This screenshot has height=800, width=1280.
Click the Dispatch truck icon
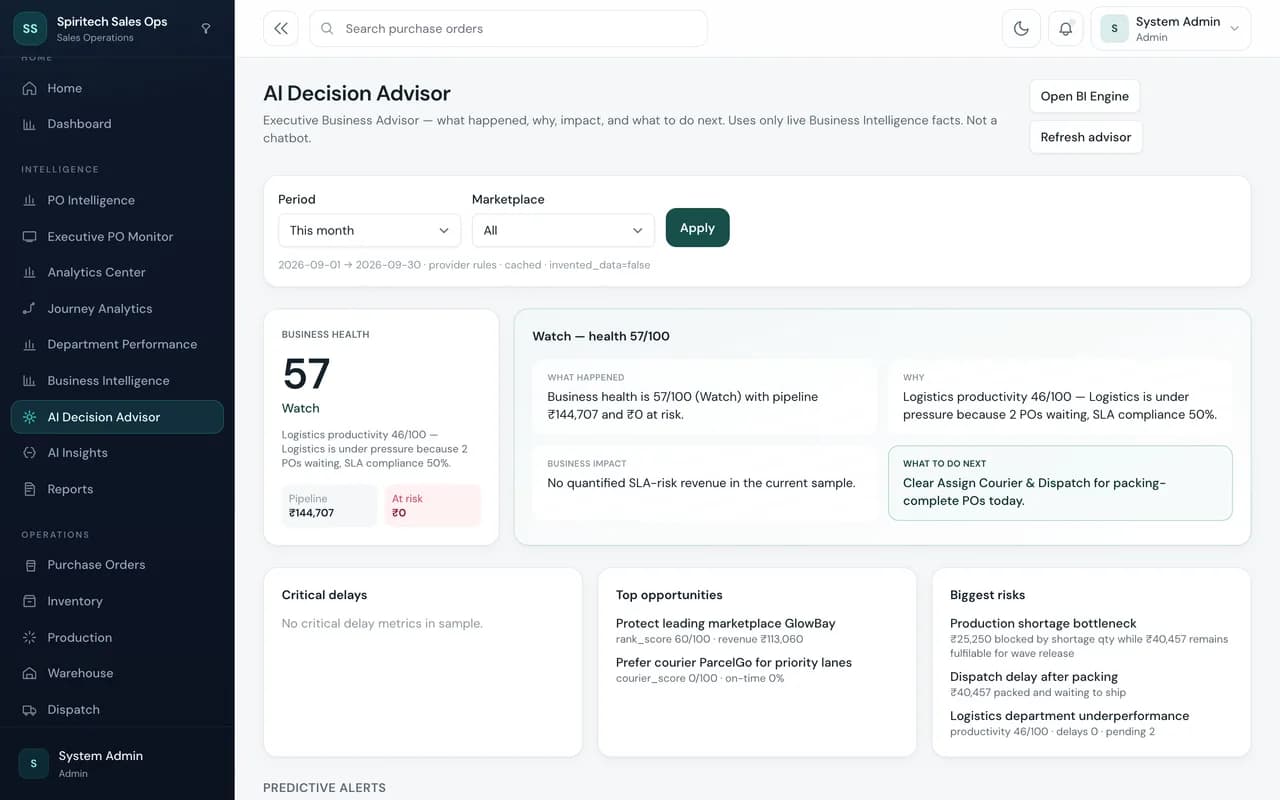[29, 710]
